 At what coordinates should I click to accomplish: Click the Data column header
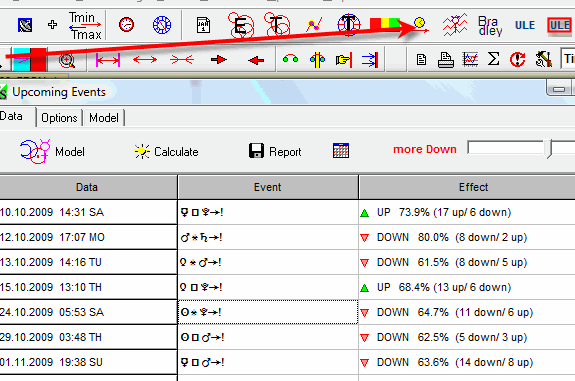point(87,187)
